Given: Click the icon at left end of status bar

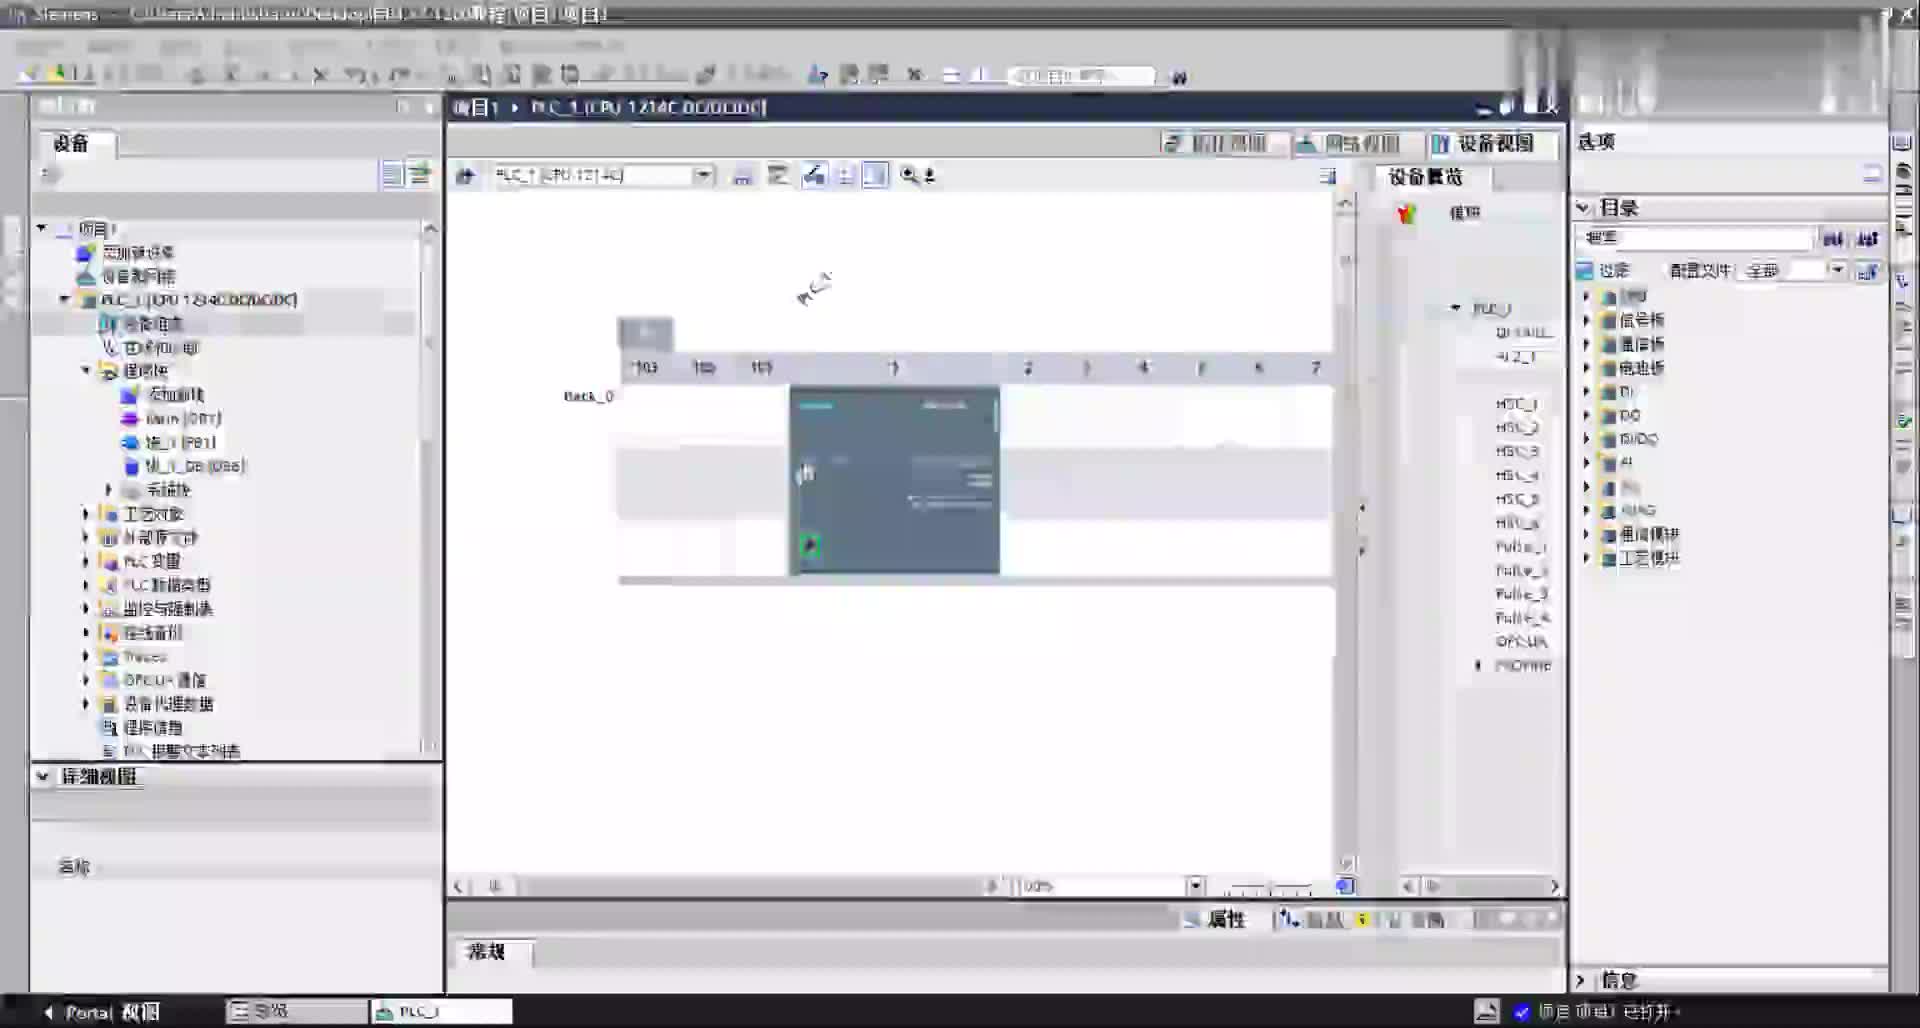Looking at the screenshot, I should [1487, 1012].
